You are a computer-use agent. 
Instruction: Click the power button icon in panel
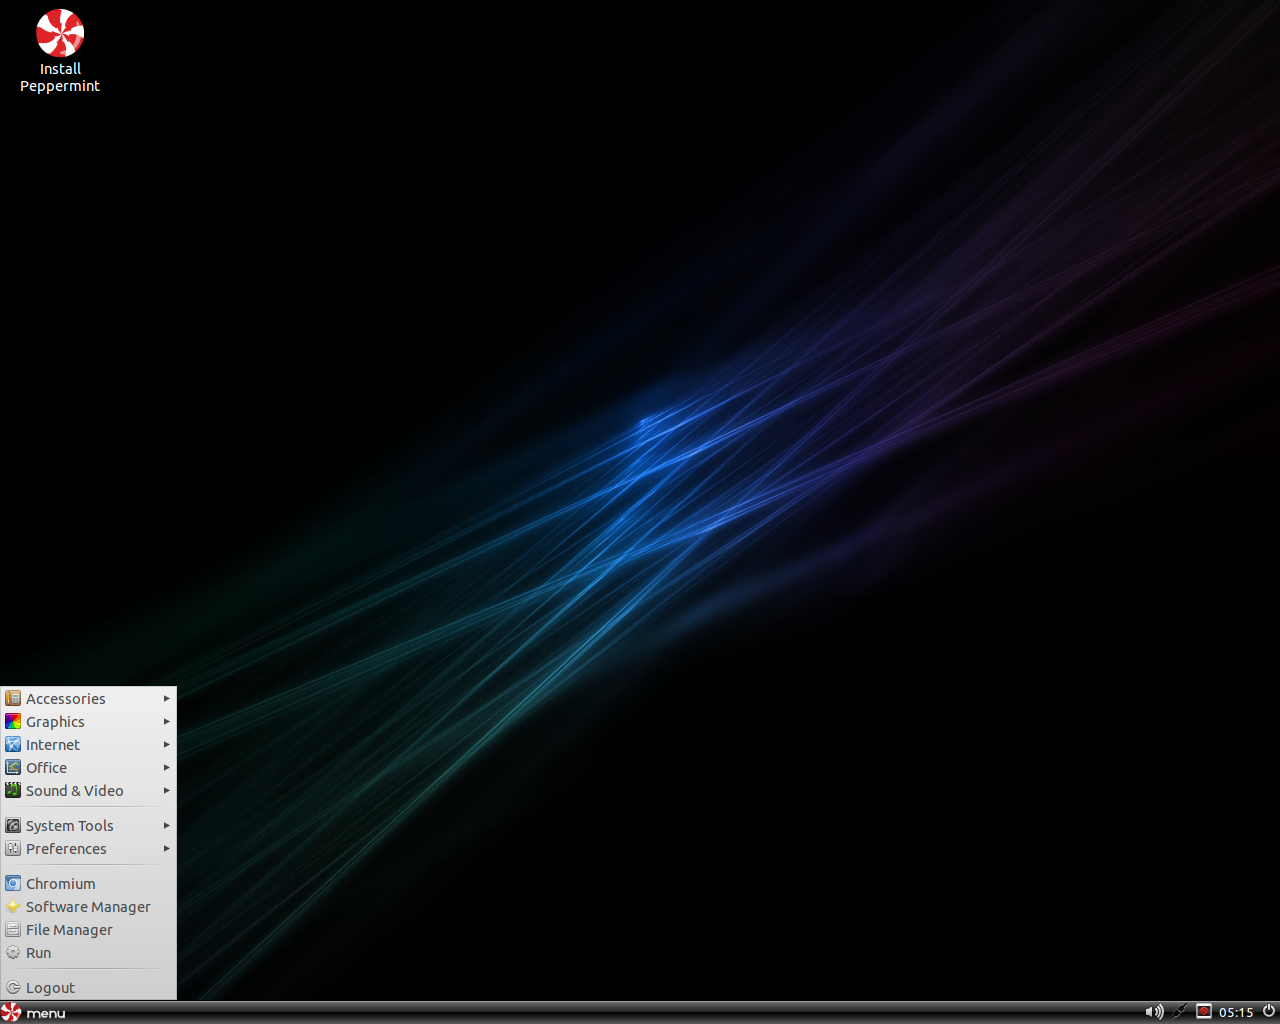coord(1269,1011)
